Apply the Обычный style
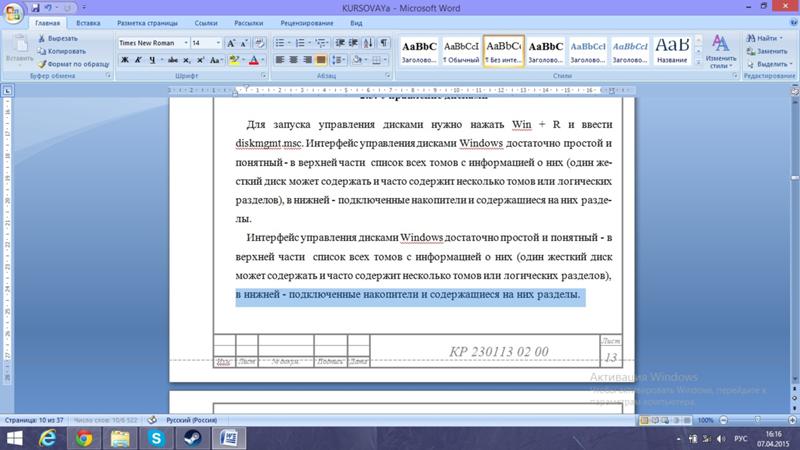800x450 pixels. click(x=461, y=52)
